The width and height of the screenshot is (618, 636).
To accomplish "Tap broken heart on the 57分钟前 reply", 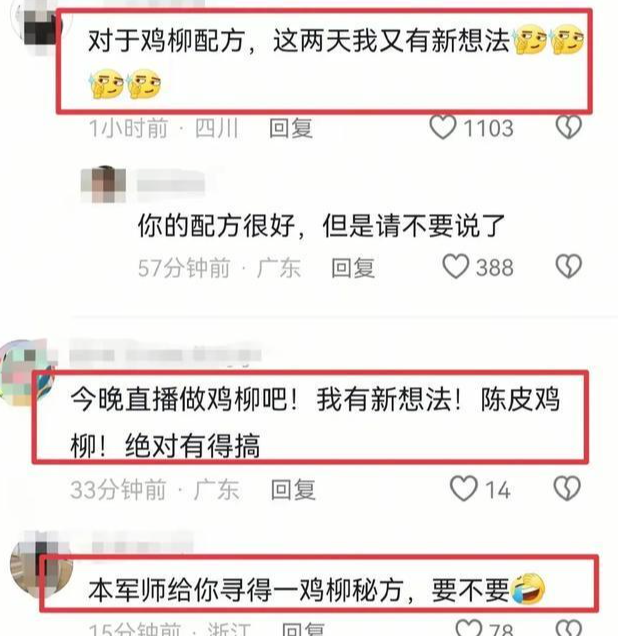I will (x=569, y=266).
